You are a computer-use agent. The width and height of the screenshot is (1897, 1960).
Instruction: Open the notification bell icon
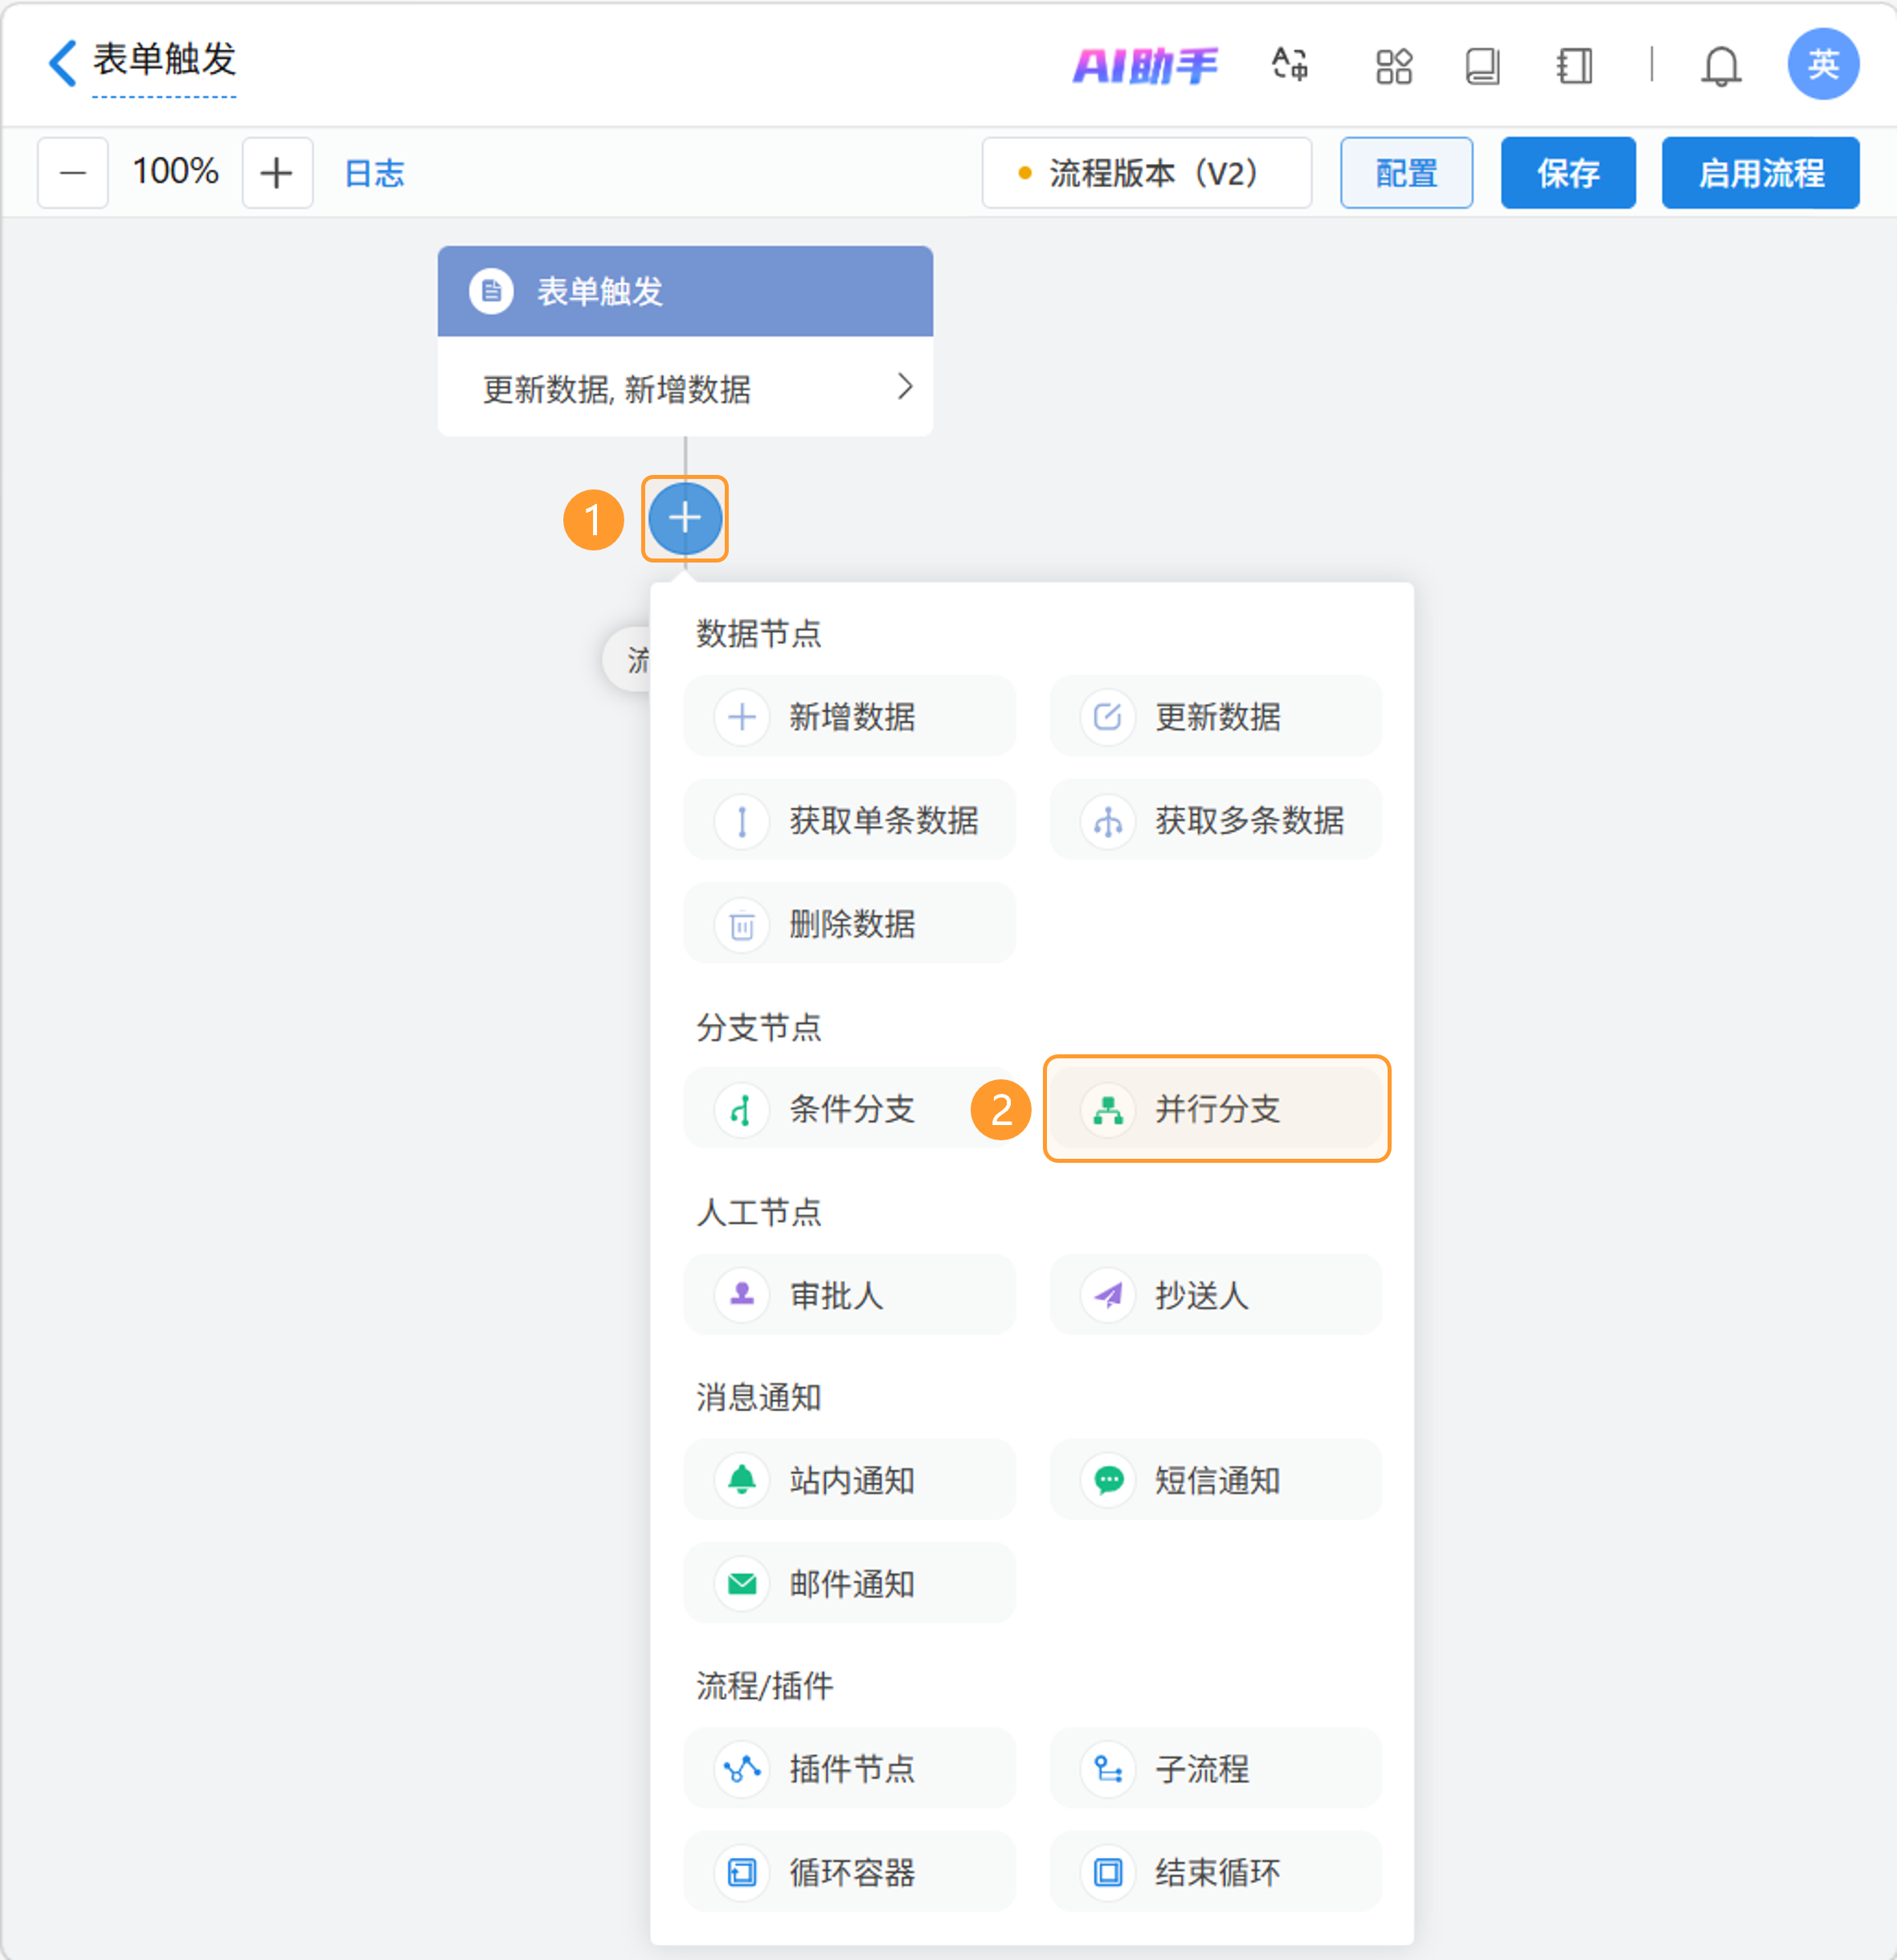[x=1721, y=66]
